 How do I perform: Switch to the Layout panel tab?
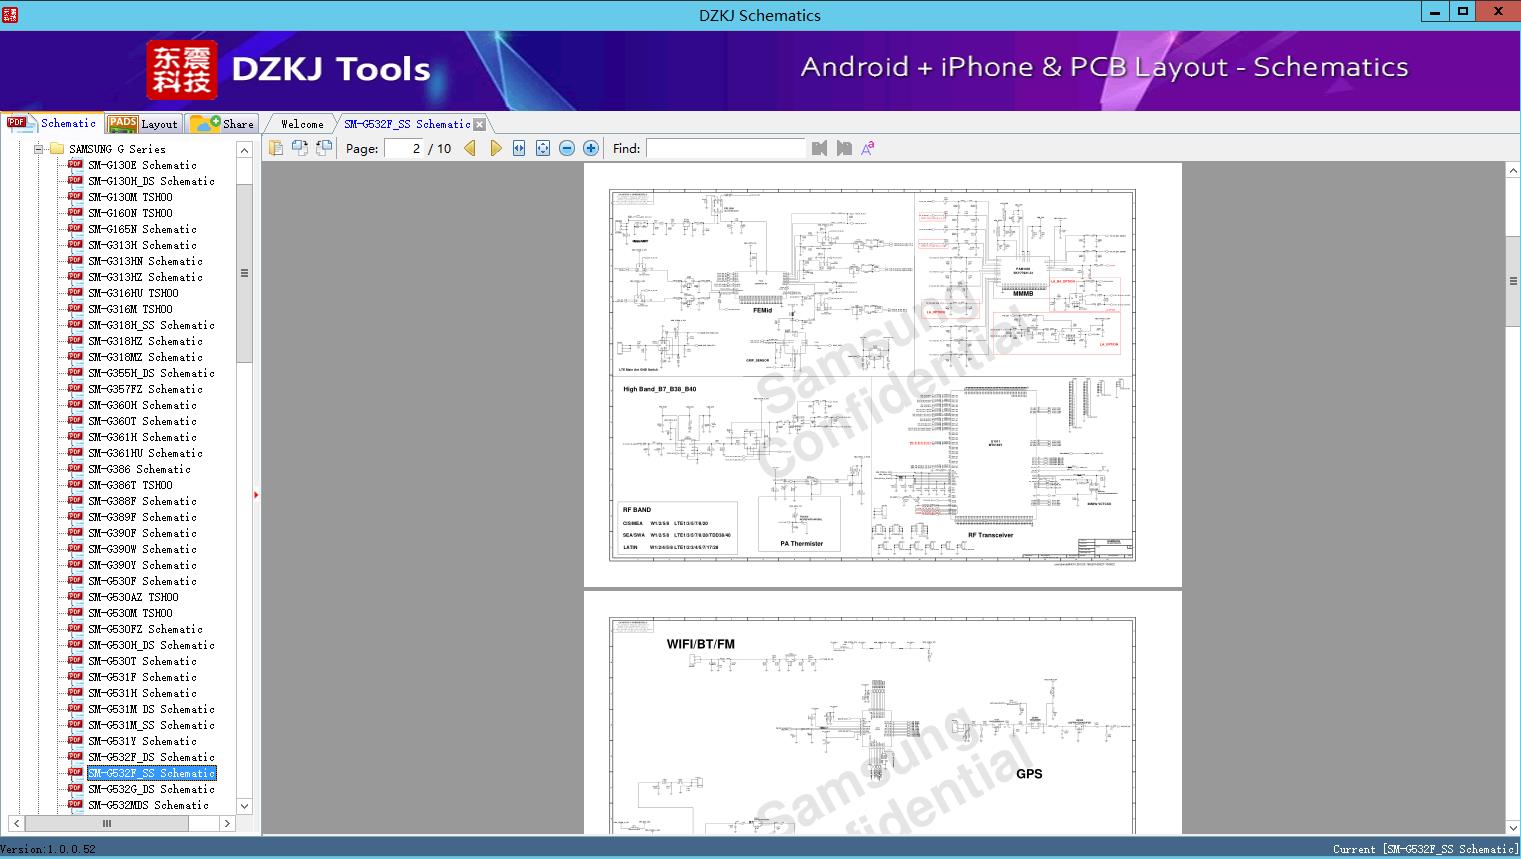143,124
